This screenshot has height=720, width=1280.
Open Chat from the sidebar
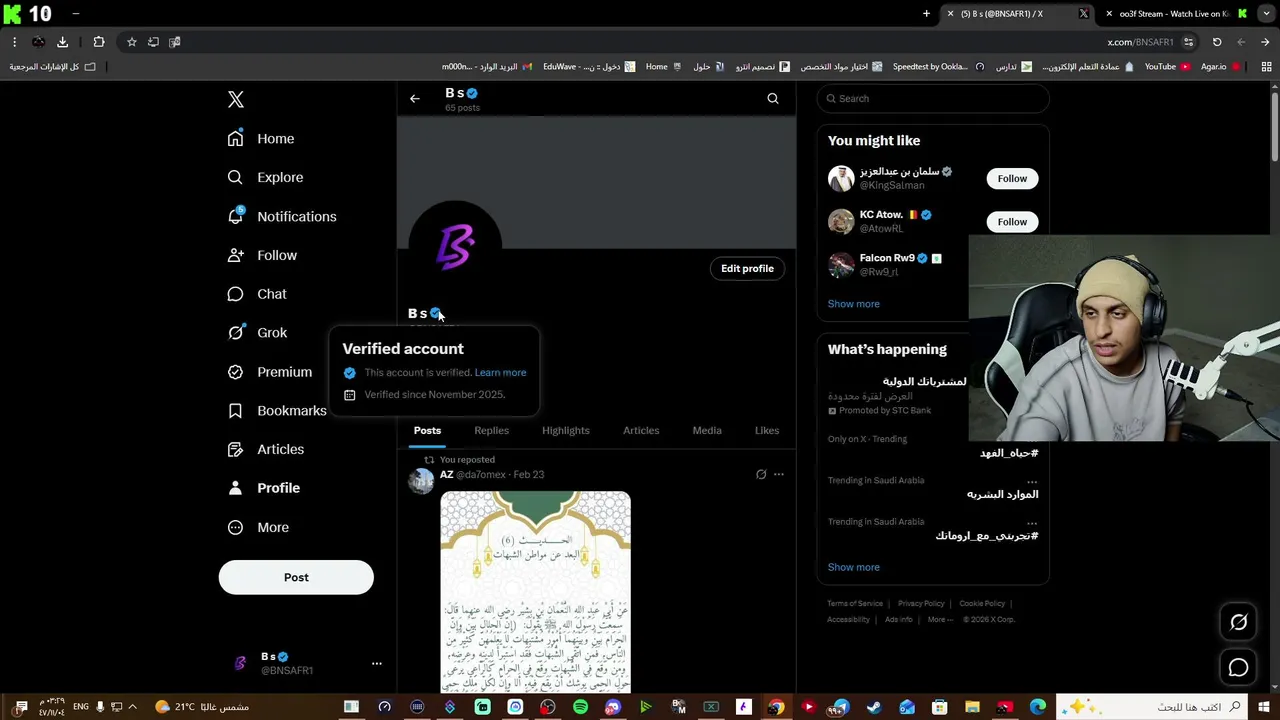(x=257, y=294)
